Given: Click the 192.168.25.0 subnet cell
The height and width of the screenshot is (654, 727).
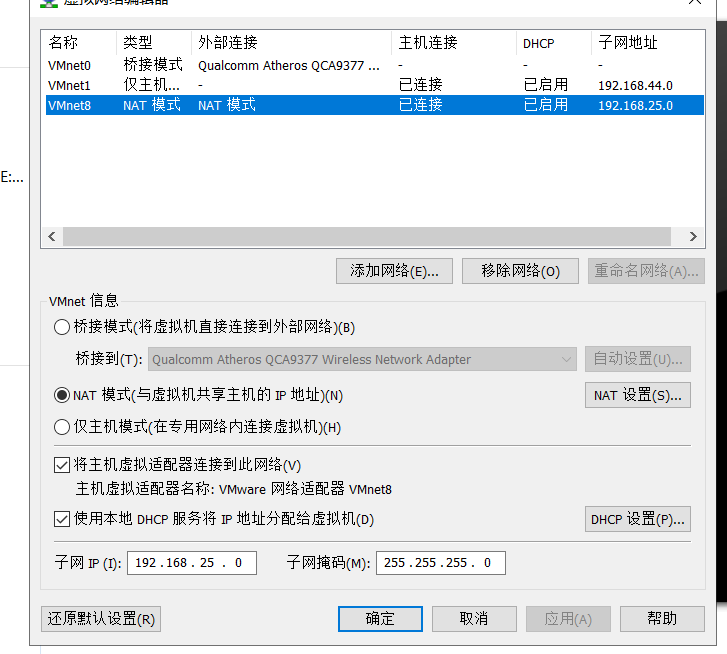Looking at the screenshot, I should (x=635, y=106).
